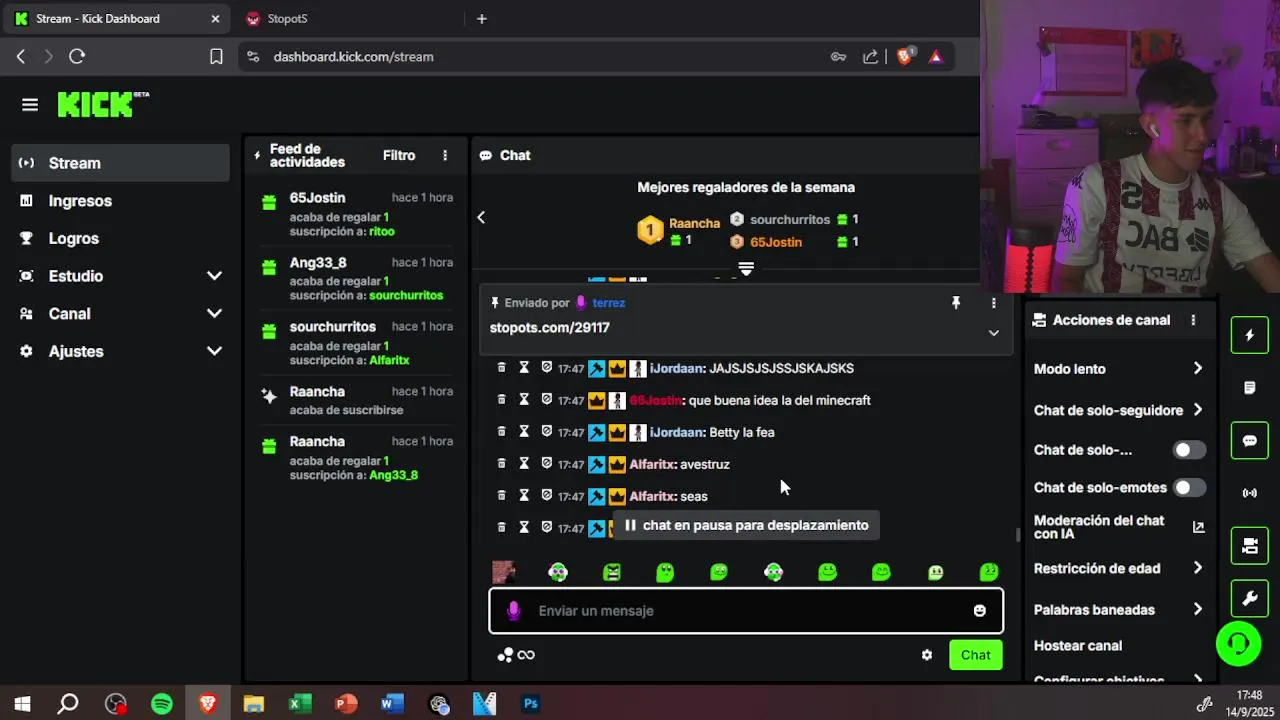
Task: Delete iJordaan's JAJSJSJSJSSJSKAJSKS message
Action: pos(502,368)
